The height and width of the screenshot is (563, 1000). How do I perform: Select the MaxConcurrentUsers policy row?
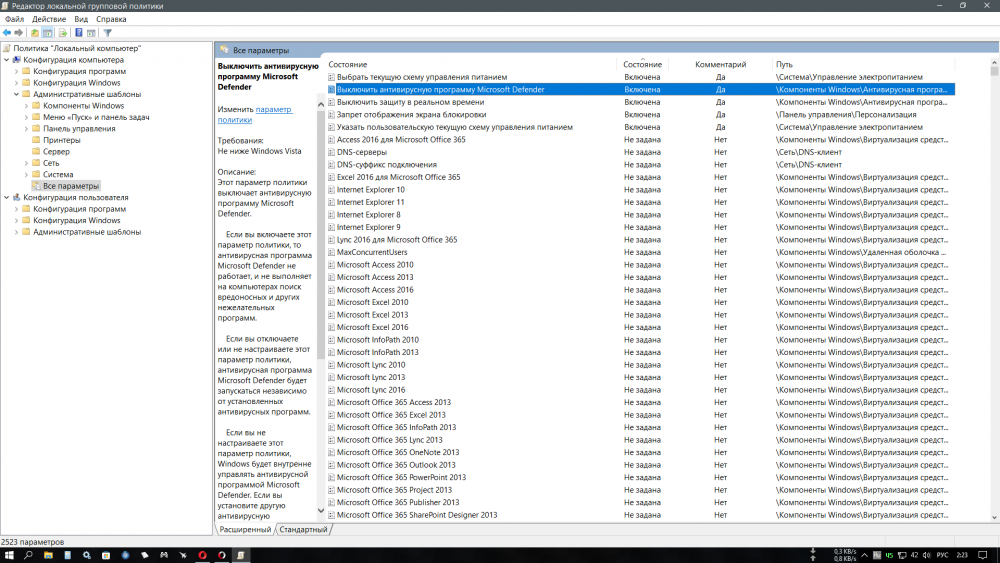click(x=640, y=252)
